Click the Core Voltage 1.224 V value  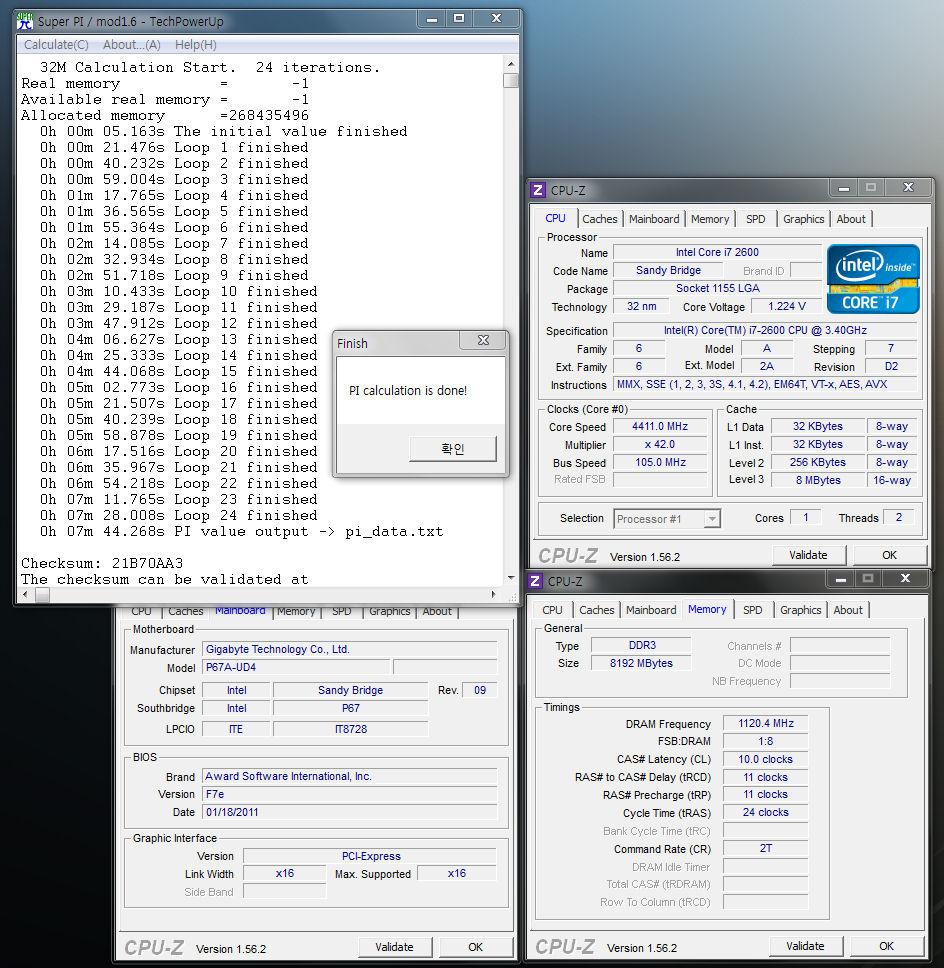point(787,306)
